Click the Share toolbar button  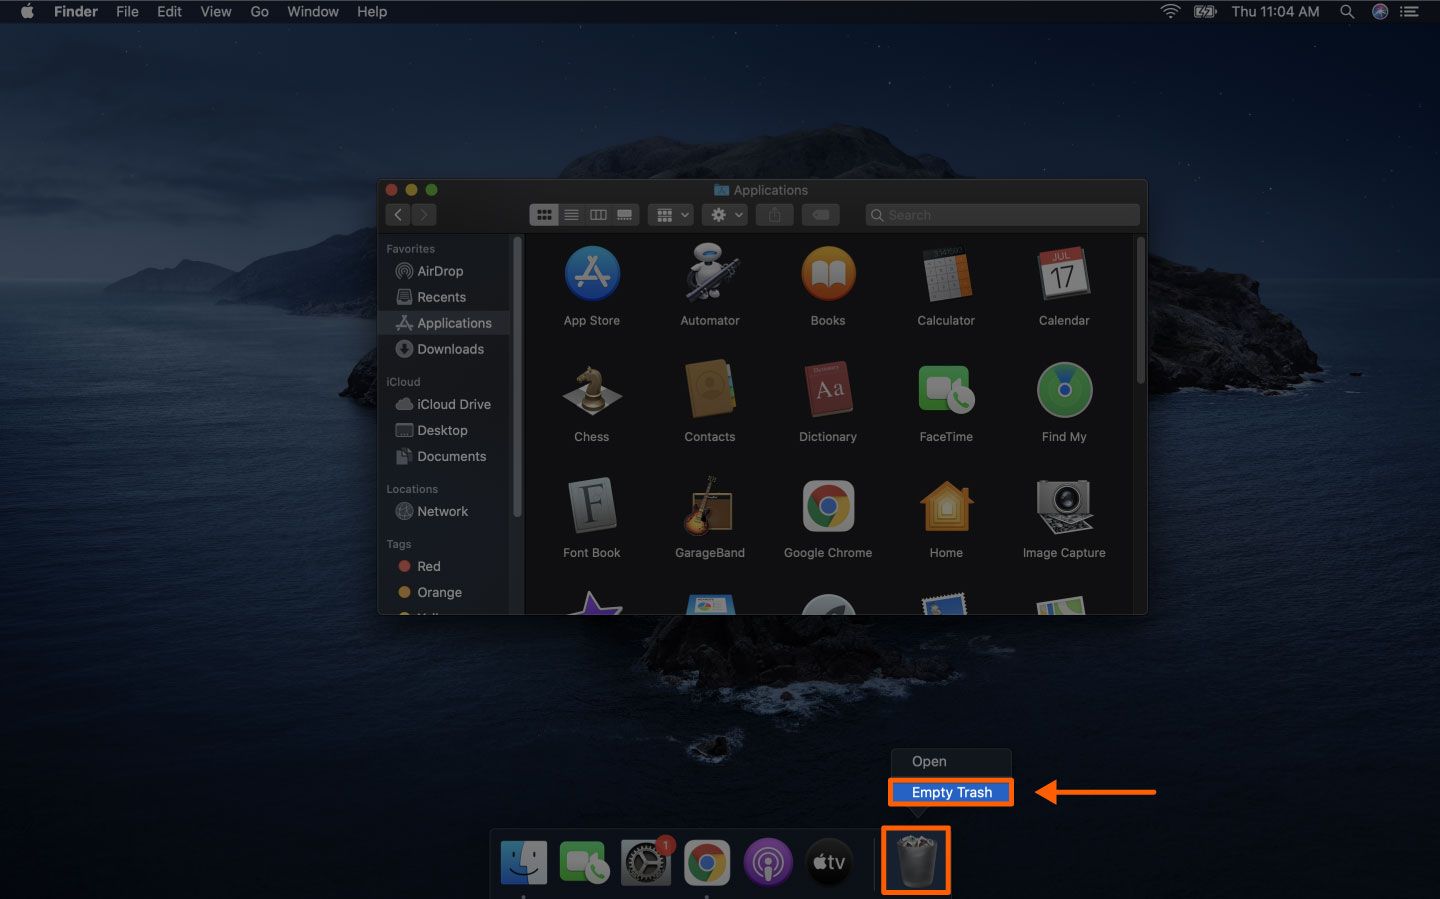click(775, 215)
